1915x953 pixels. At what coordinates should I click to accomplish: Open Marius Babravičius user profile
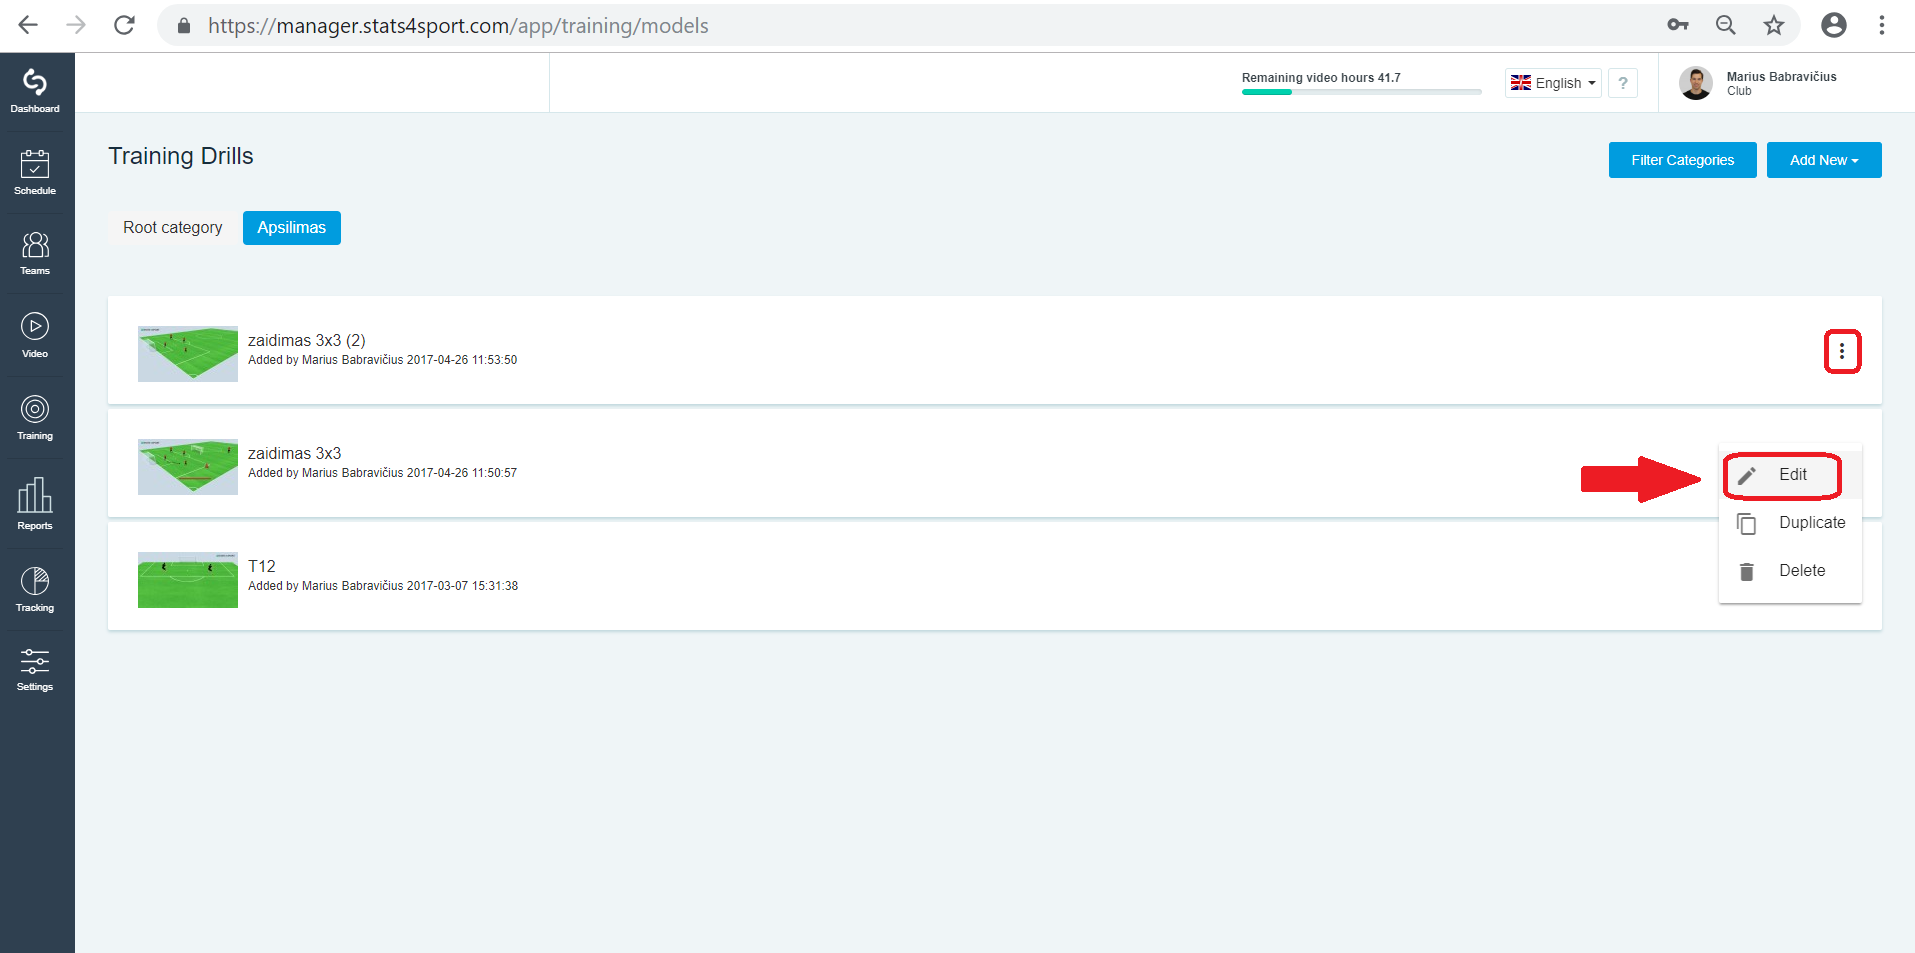pyautogui.click(x=1758, y=83)
